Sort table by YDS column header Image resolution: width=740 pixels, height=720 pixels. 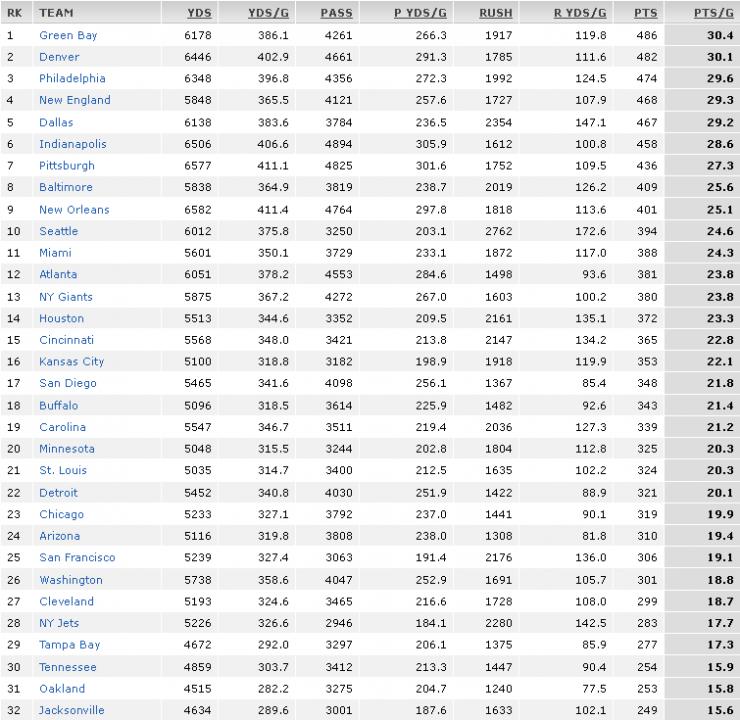[x=199, y=13]
